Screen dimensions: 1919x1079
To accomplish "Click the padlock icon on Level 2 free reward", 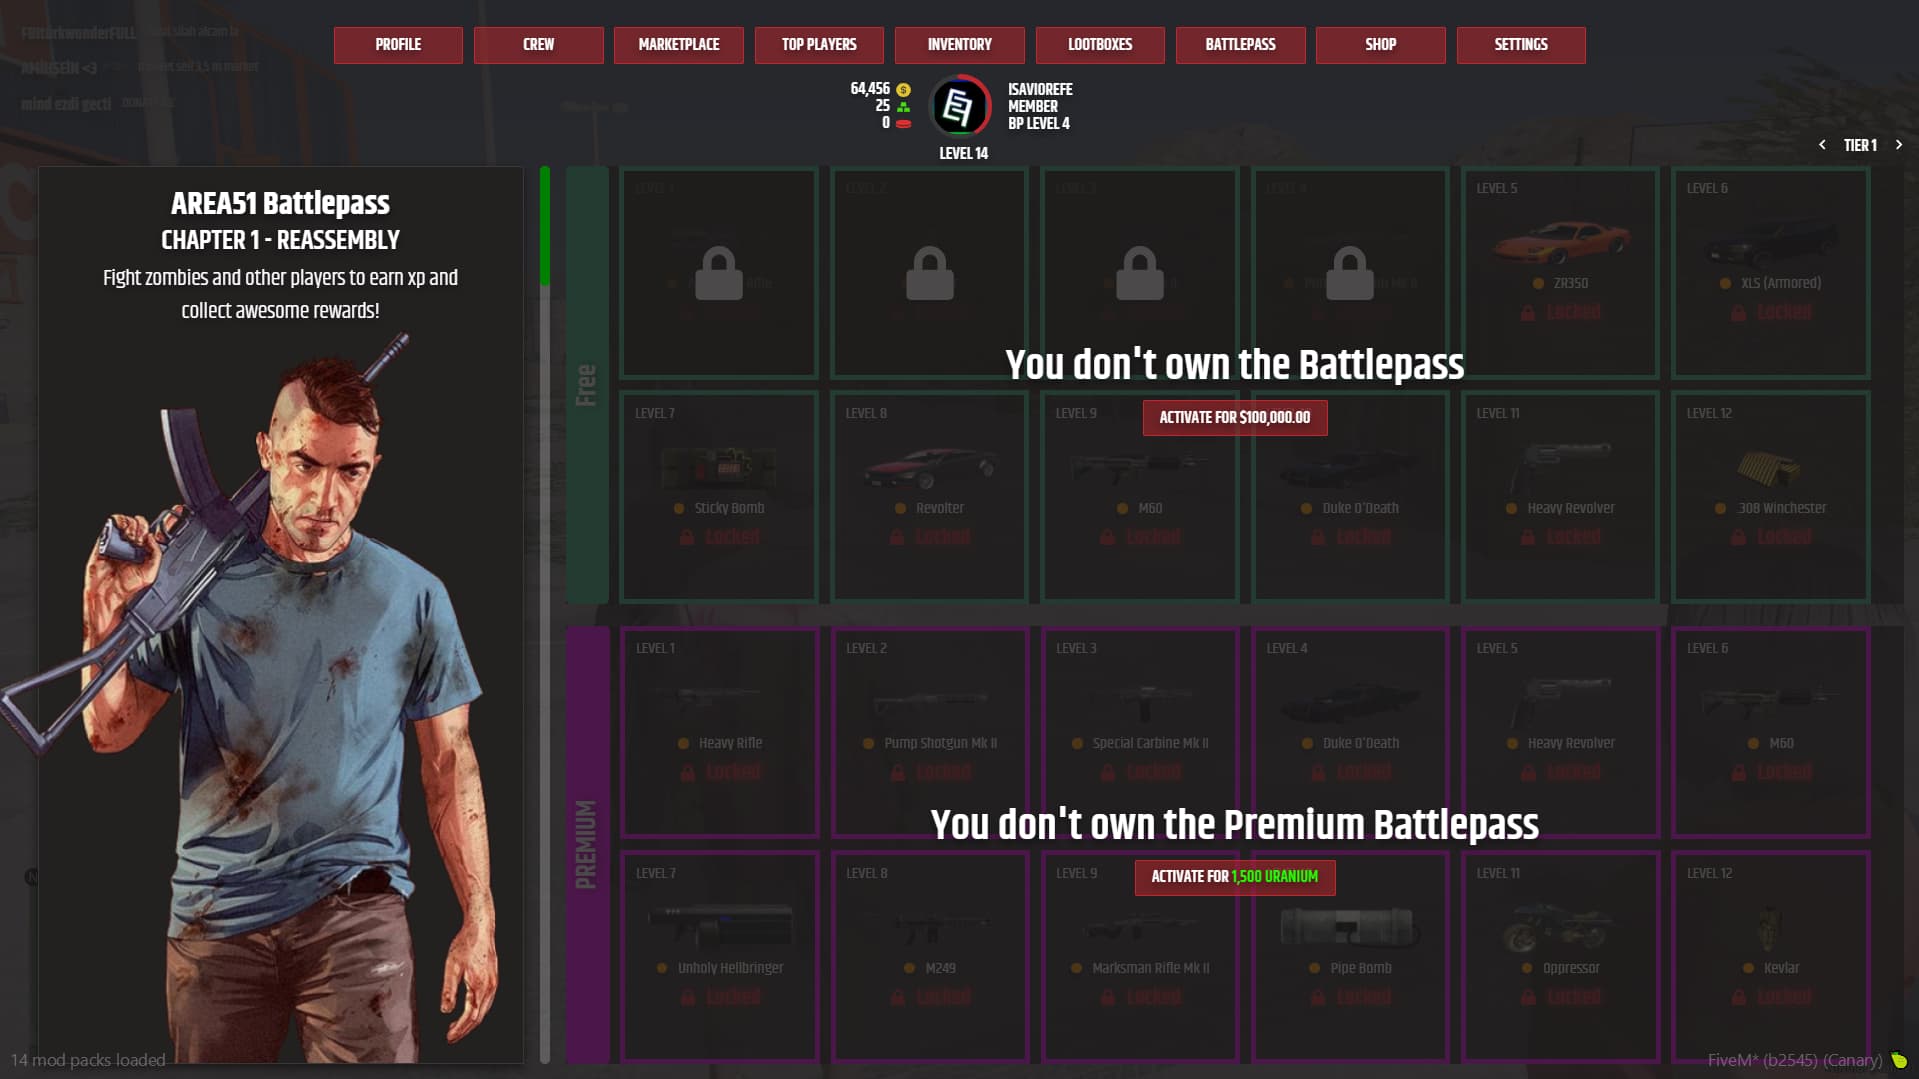I will coord(929,273).
